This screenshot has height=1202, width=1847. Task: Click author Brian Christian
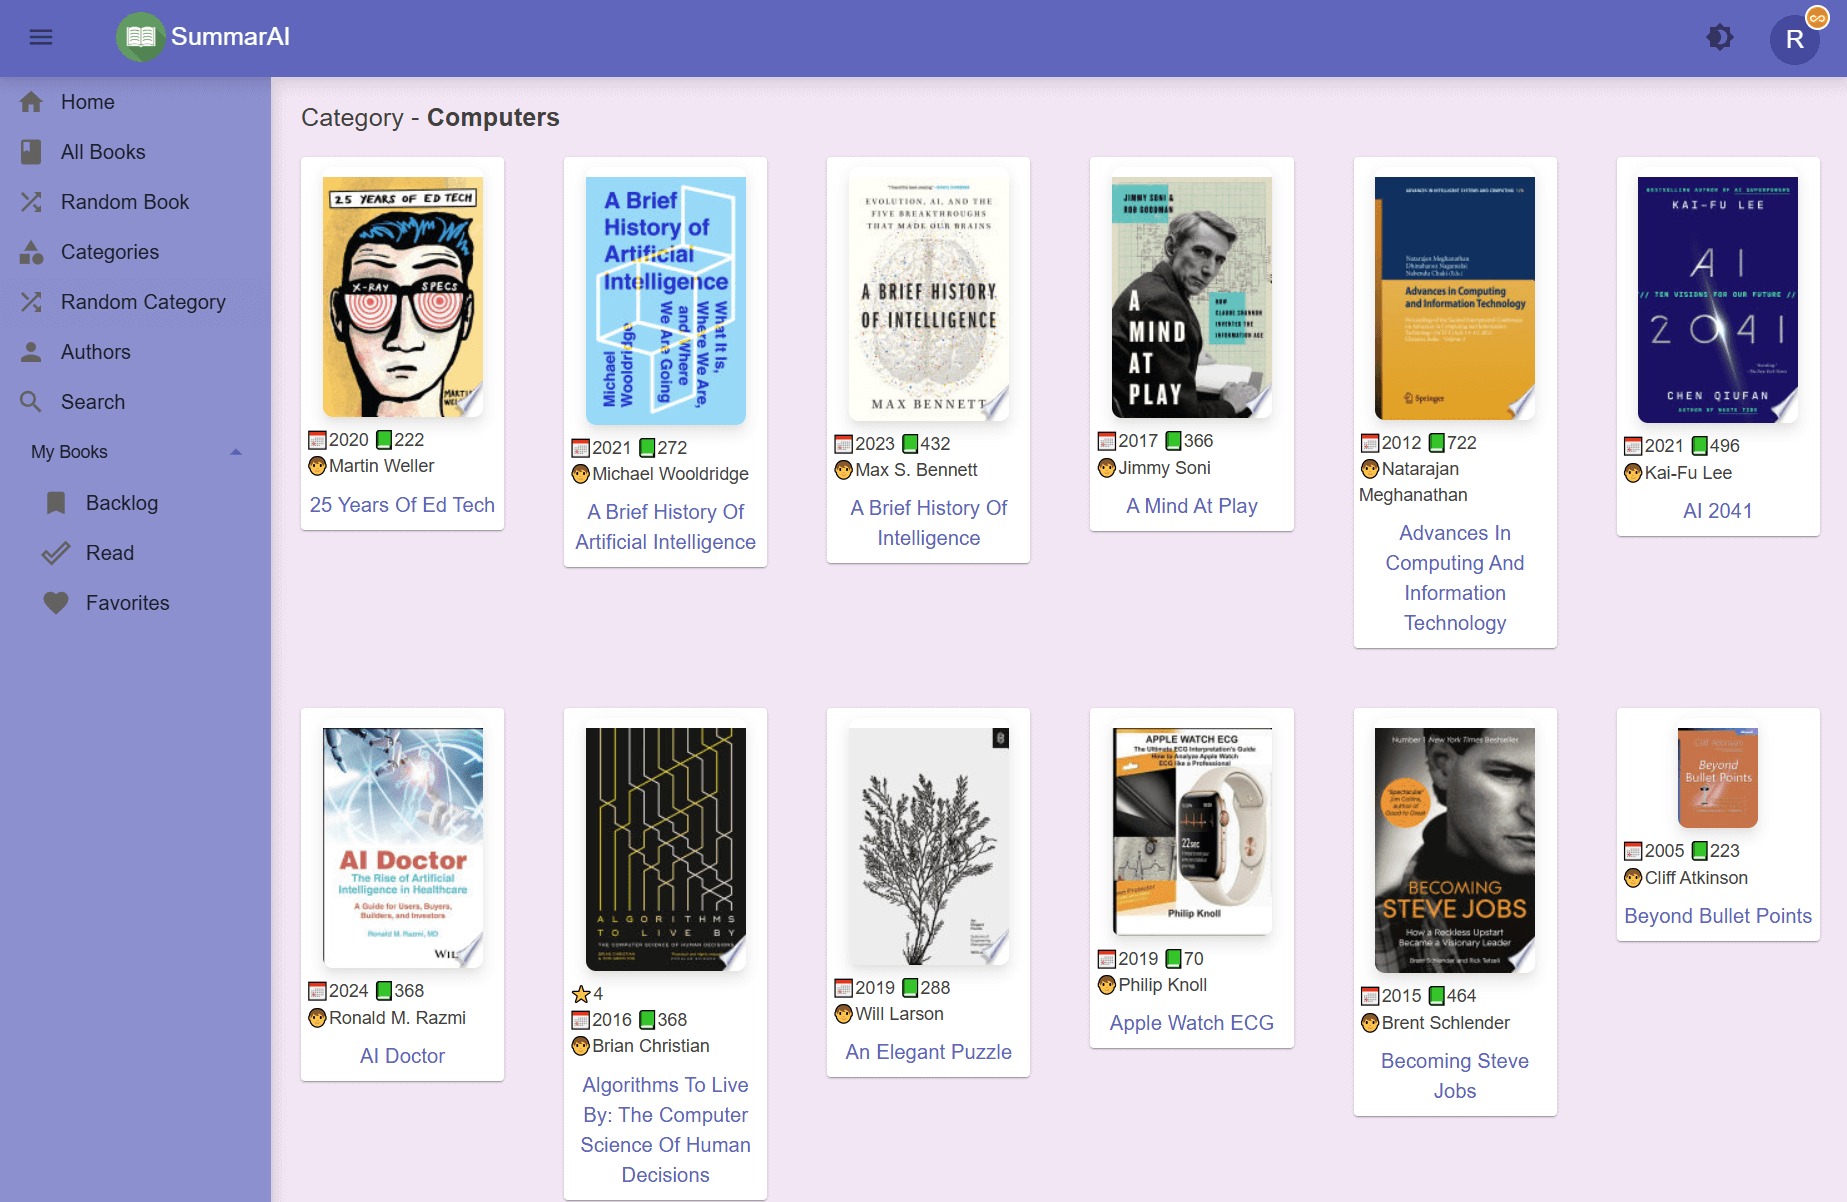point(651,1046)
